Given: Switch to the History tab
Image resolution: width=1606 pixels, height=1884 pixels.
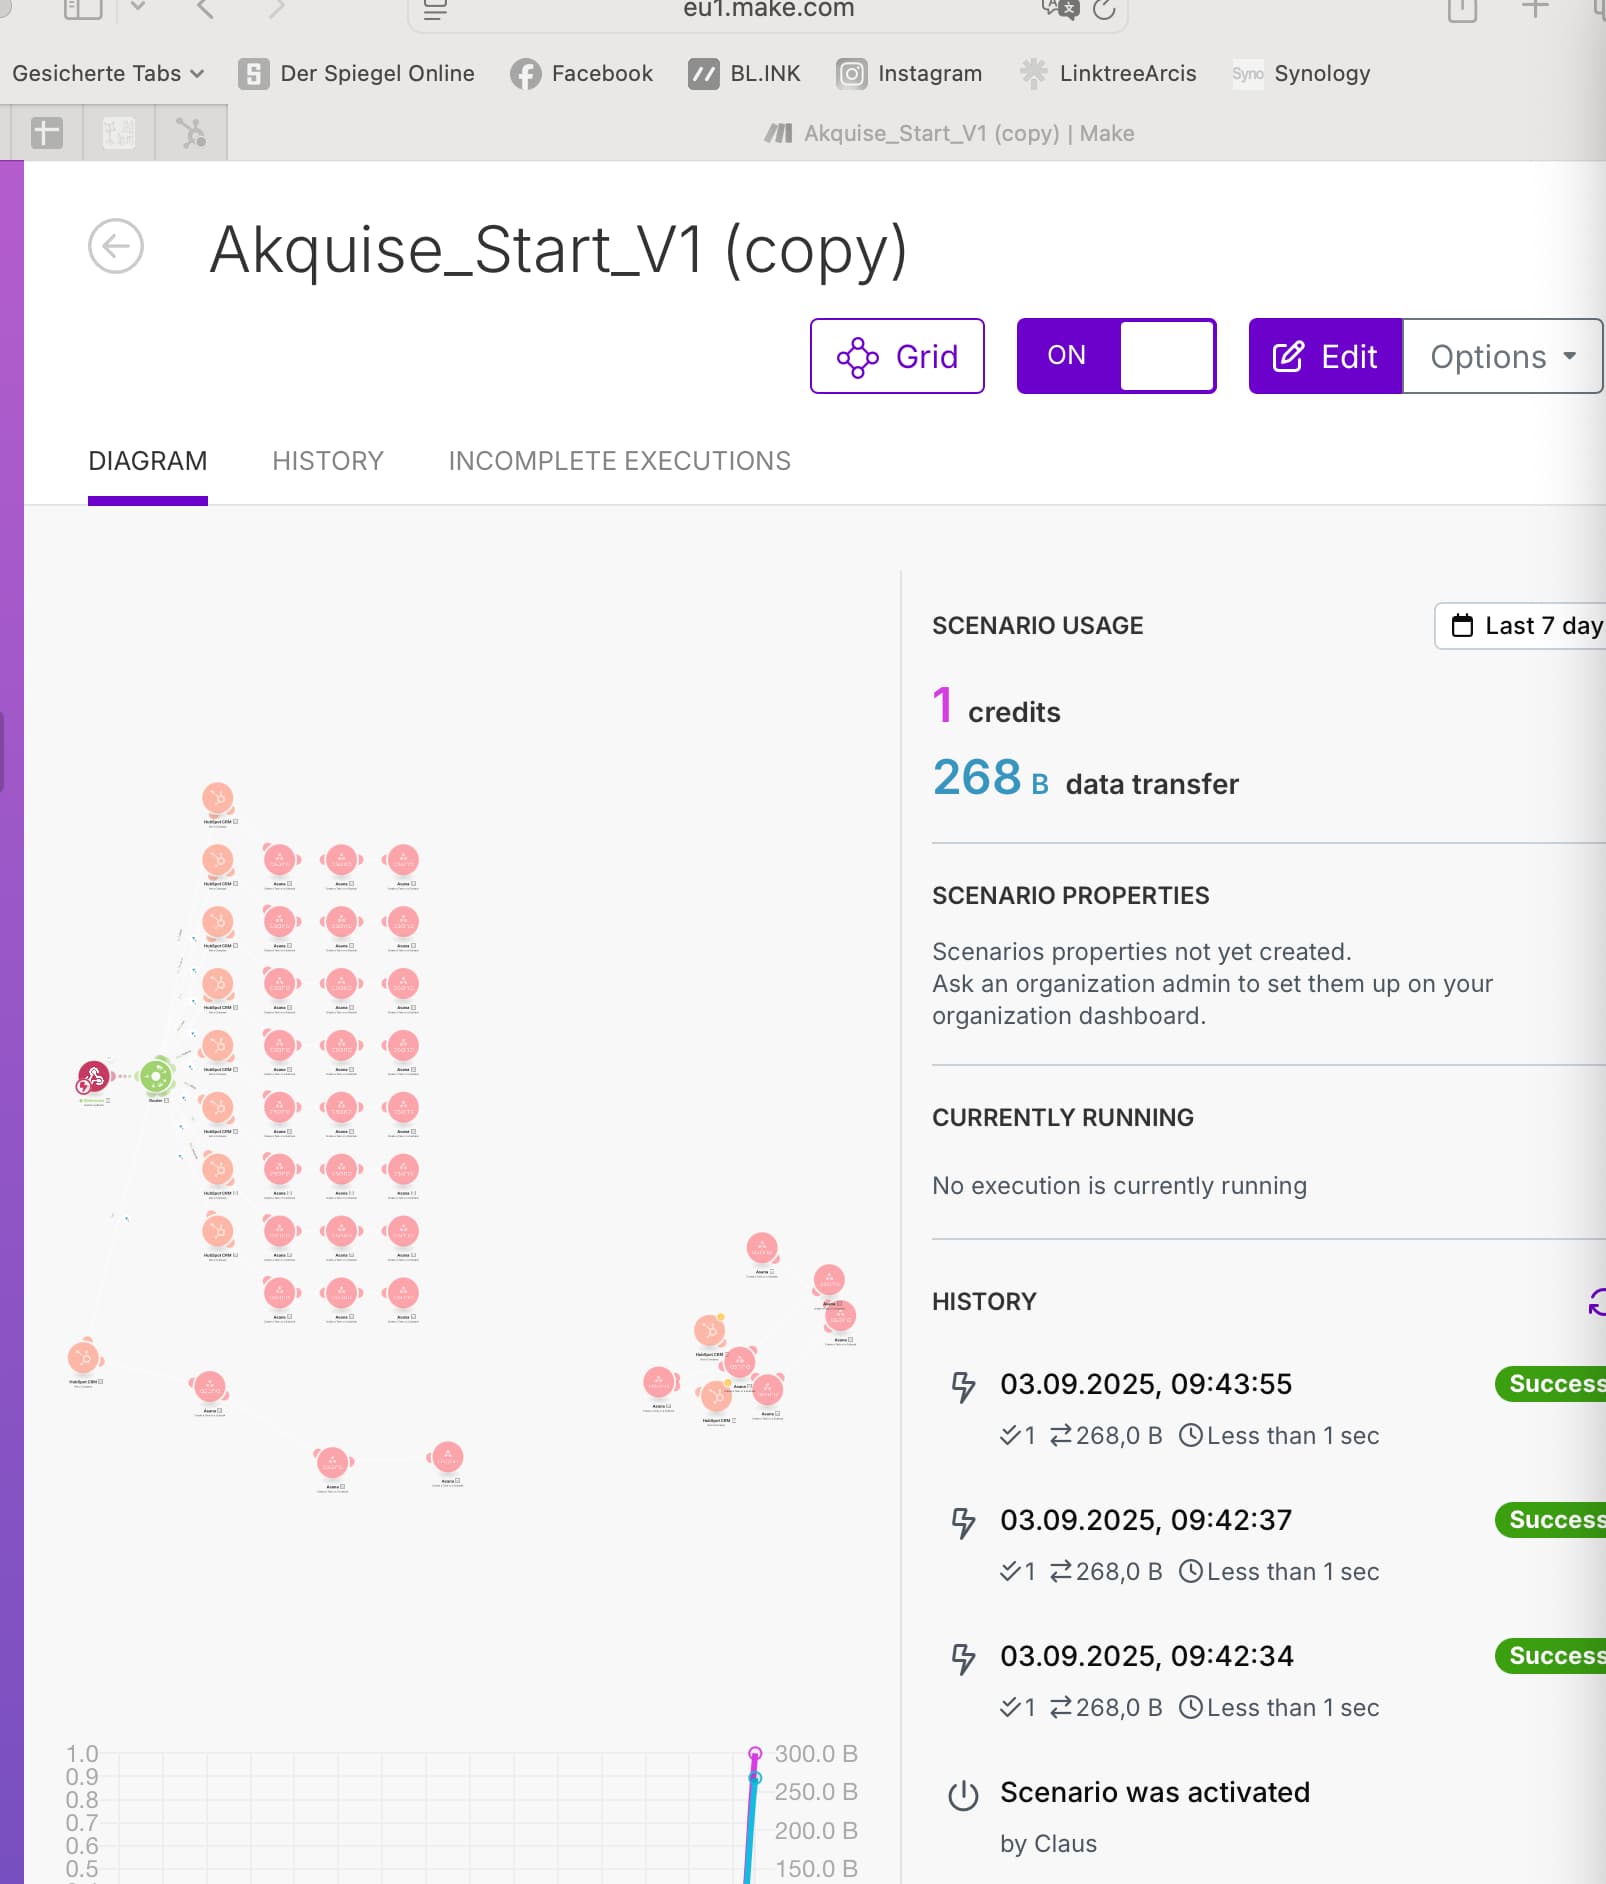Looking at the screenshot, I should pos(328,461).
